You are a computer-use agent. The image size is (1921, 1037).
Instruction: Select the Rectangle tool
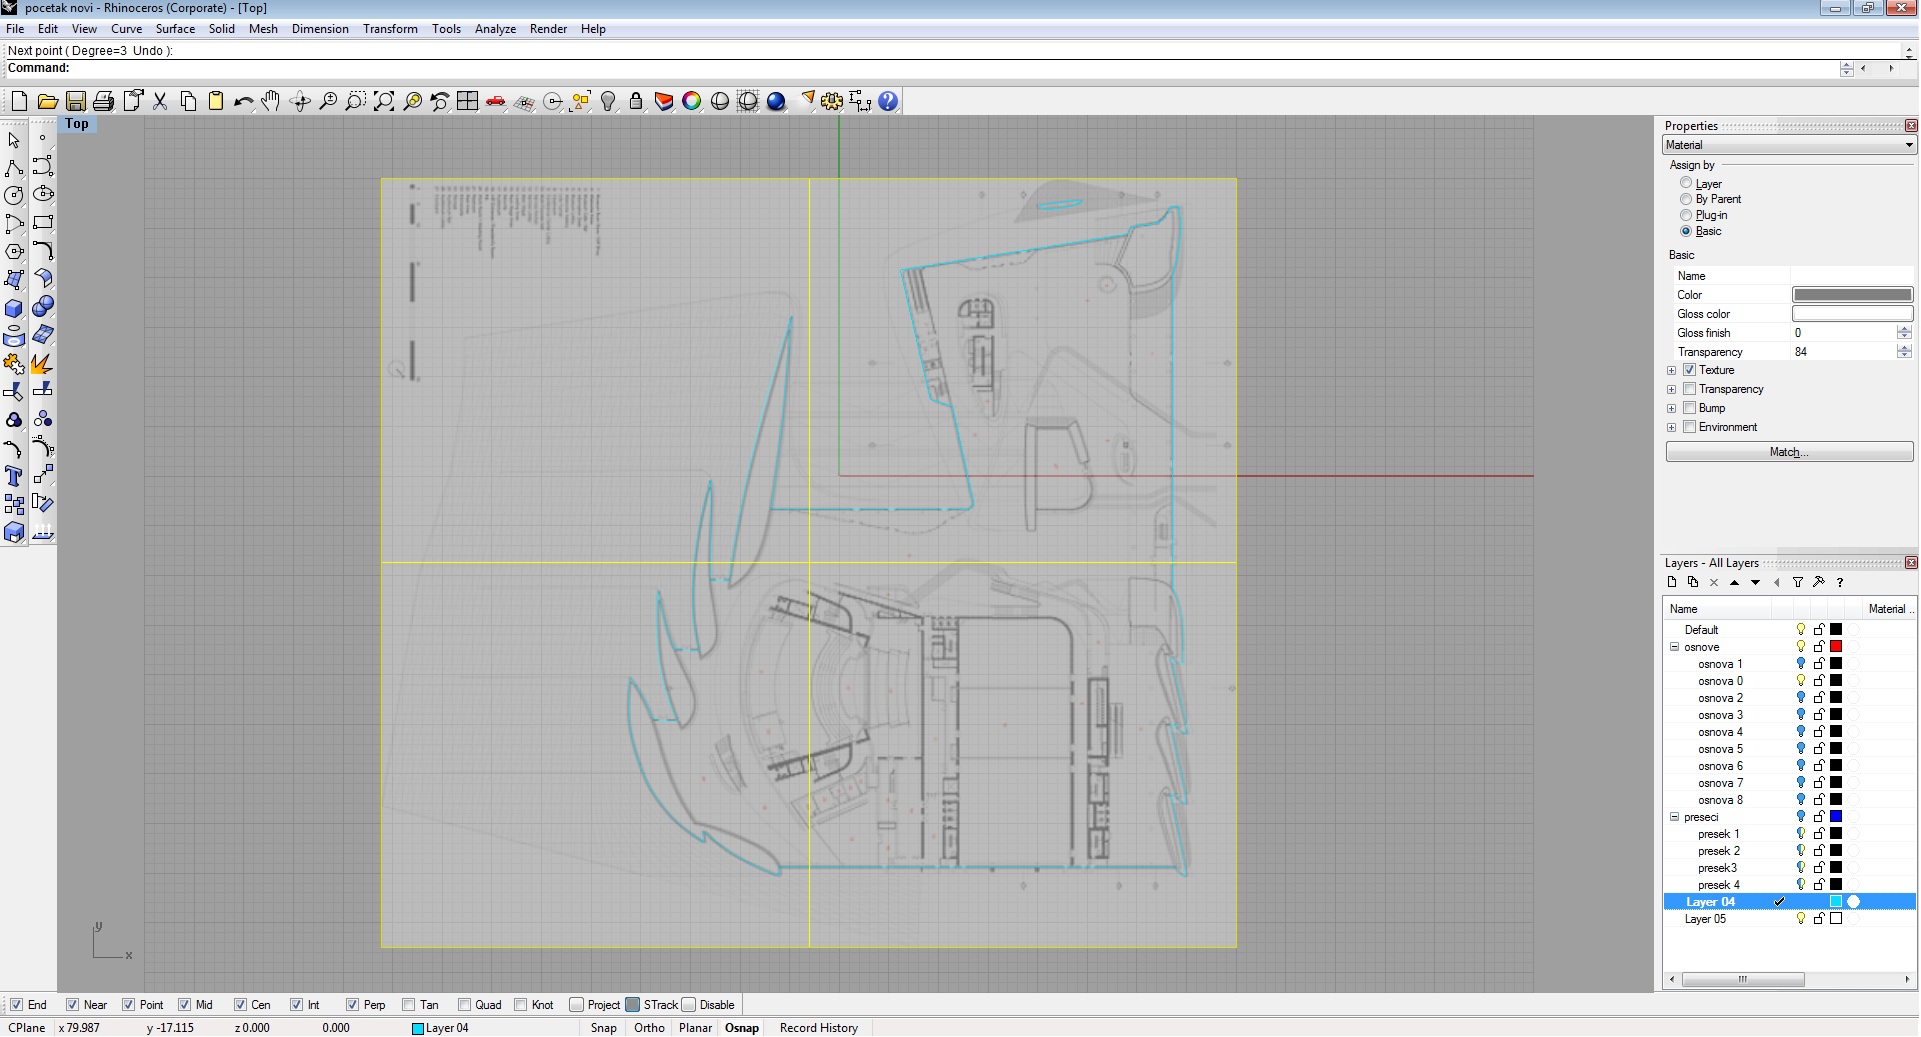point(43,223)
